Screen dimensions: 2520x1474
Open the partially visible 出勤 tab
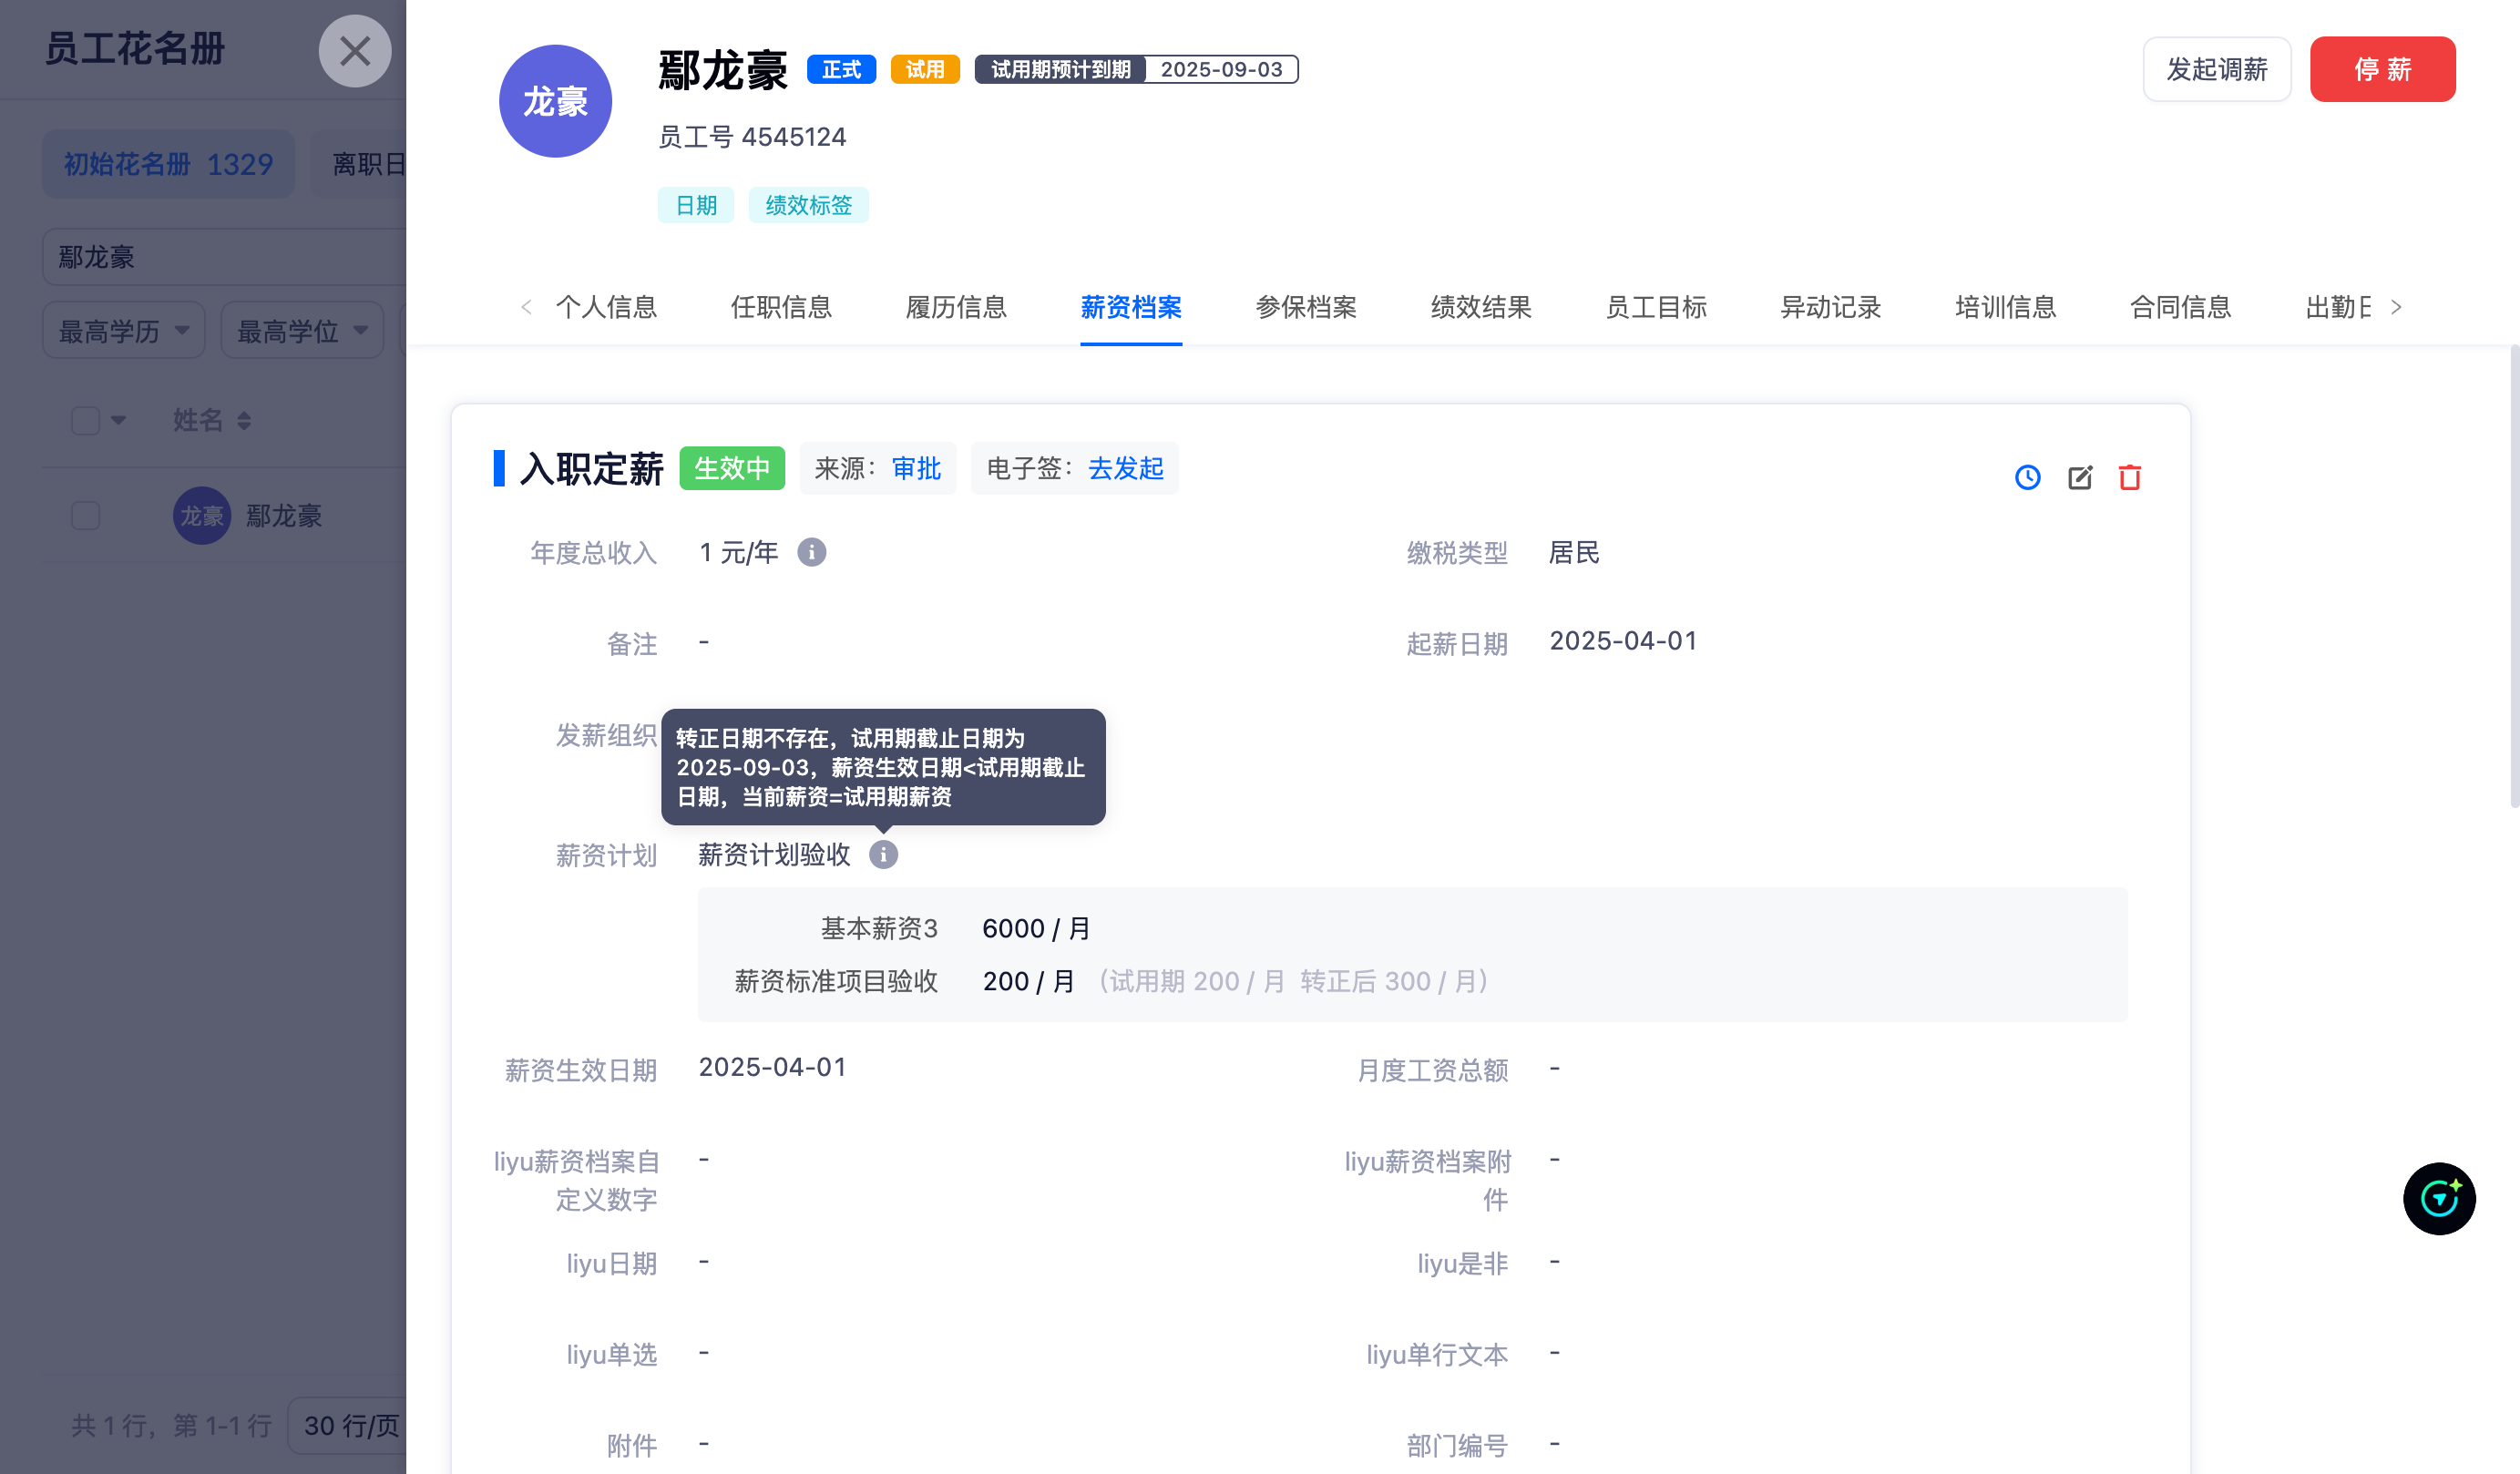(2338, 307)
